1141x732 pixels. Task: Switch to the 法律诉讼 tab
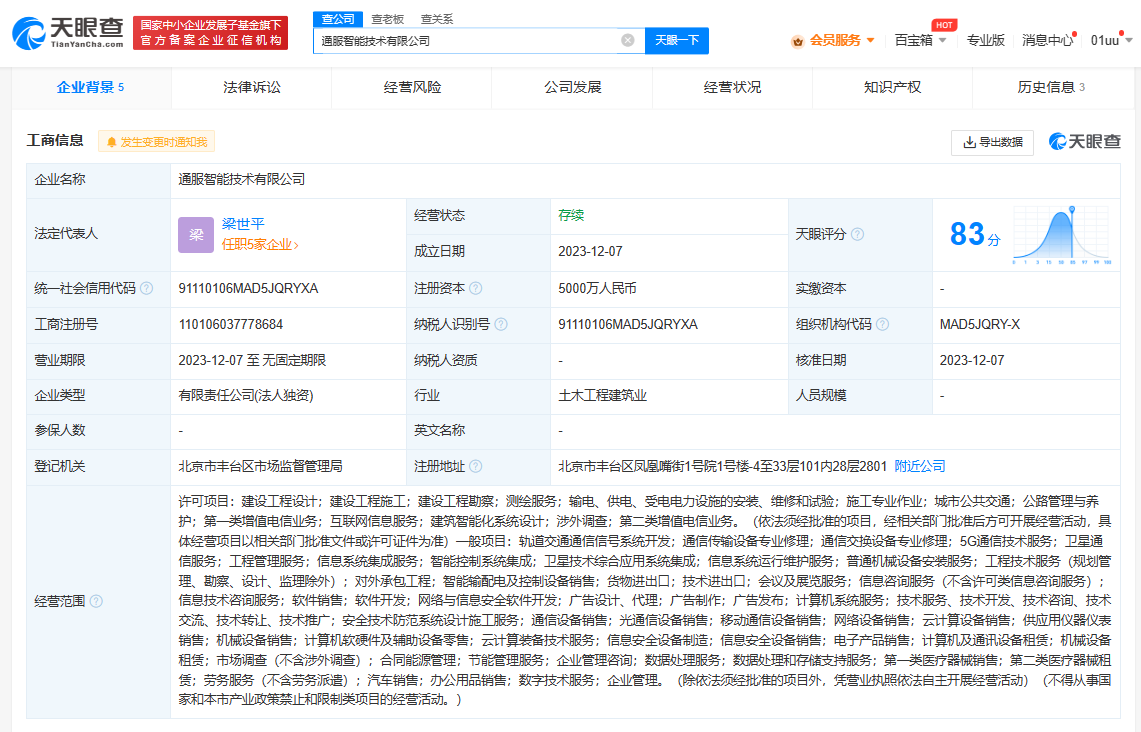(x=252, y=88)
